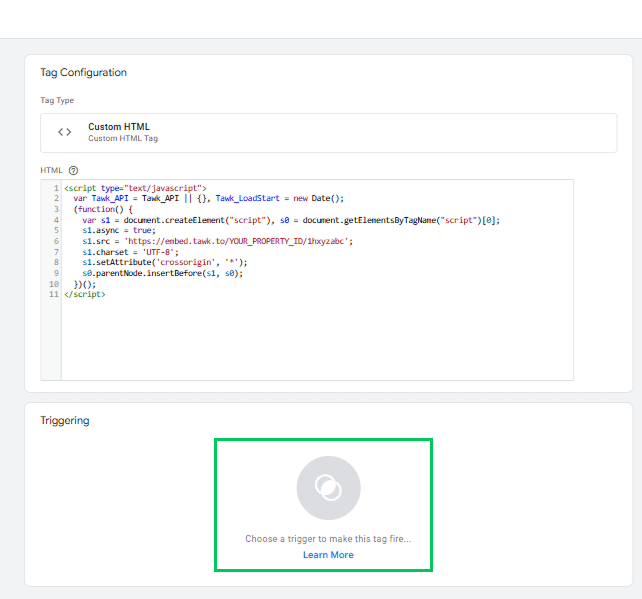Click the Custom HTML code brackets icon
642x599 pixels.
pyautogui.click(x=65, y=132)
